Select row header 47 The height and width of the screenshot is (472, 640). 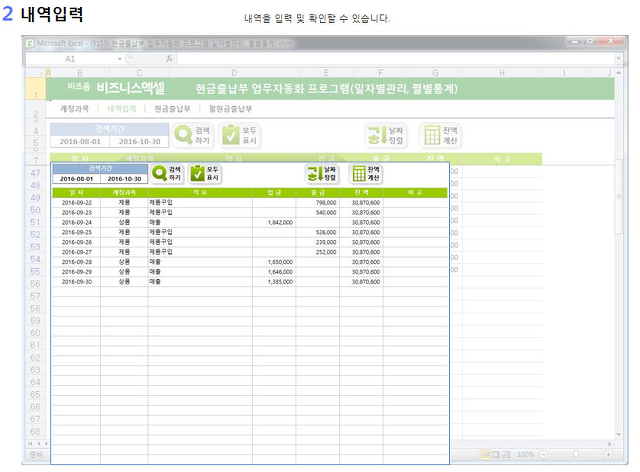pyautogui.click(x=36, y=173)
